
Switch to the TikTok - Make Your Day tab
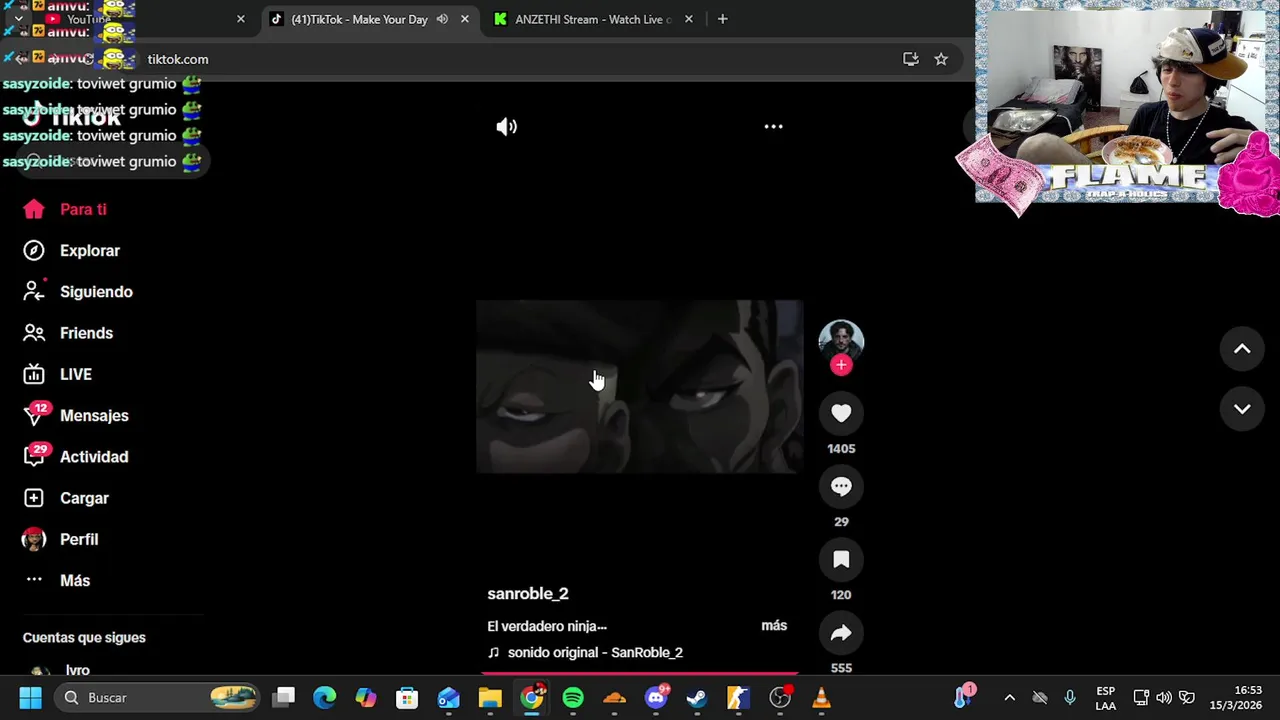[x=359, y=19]
